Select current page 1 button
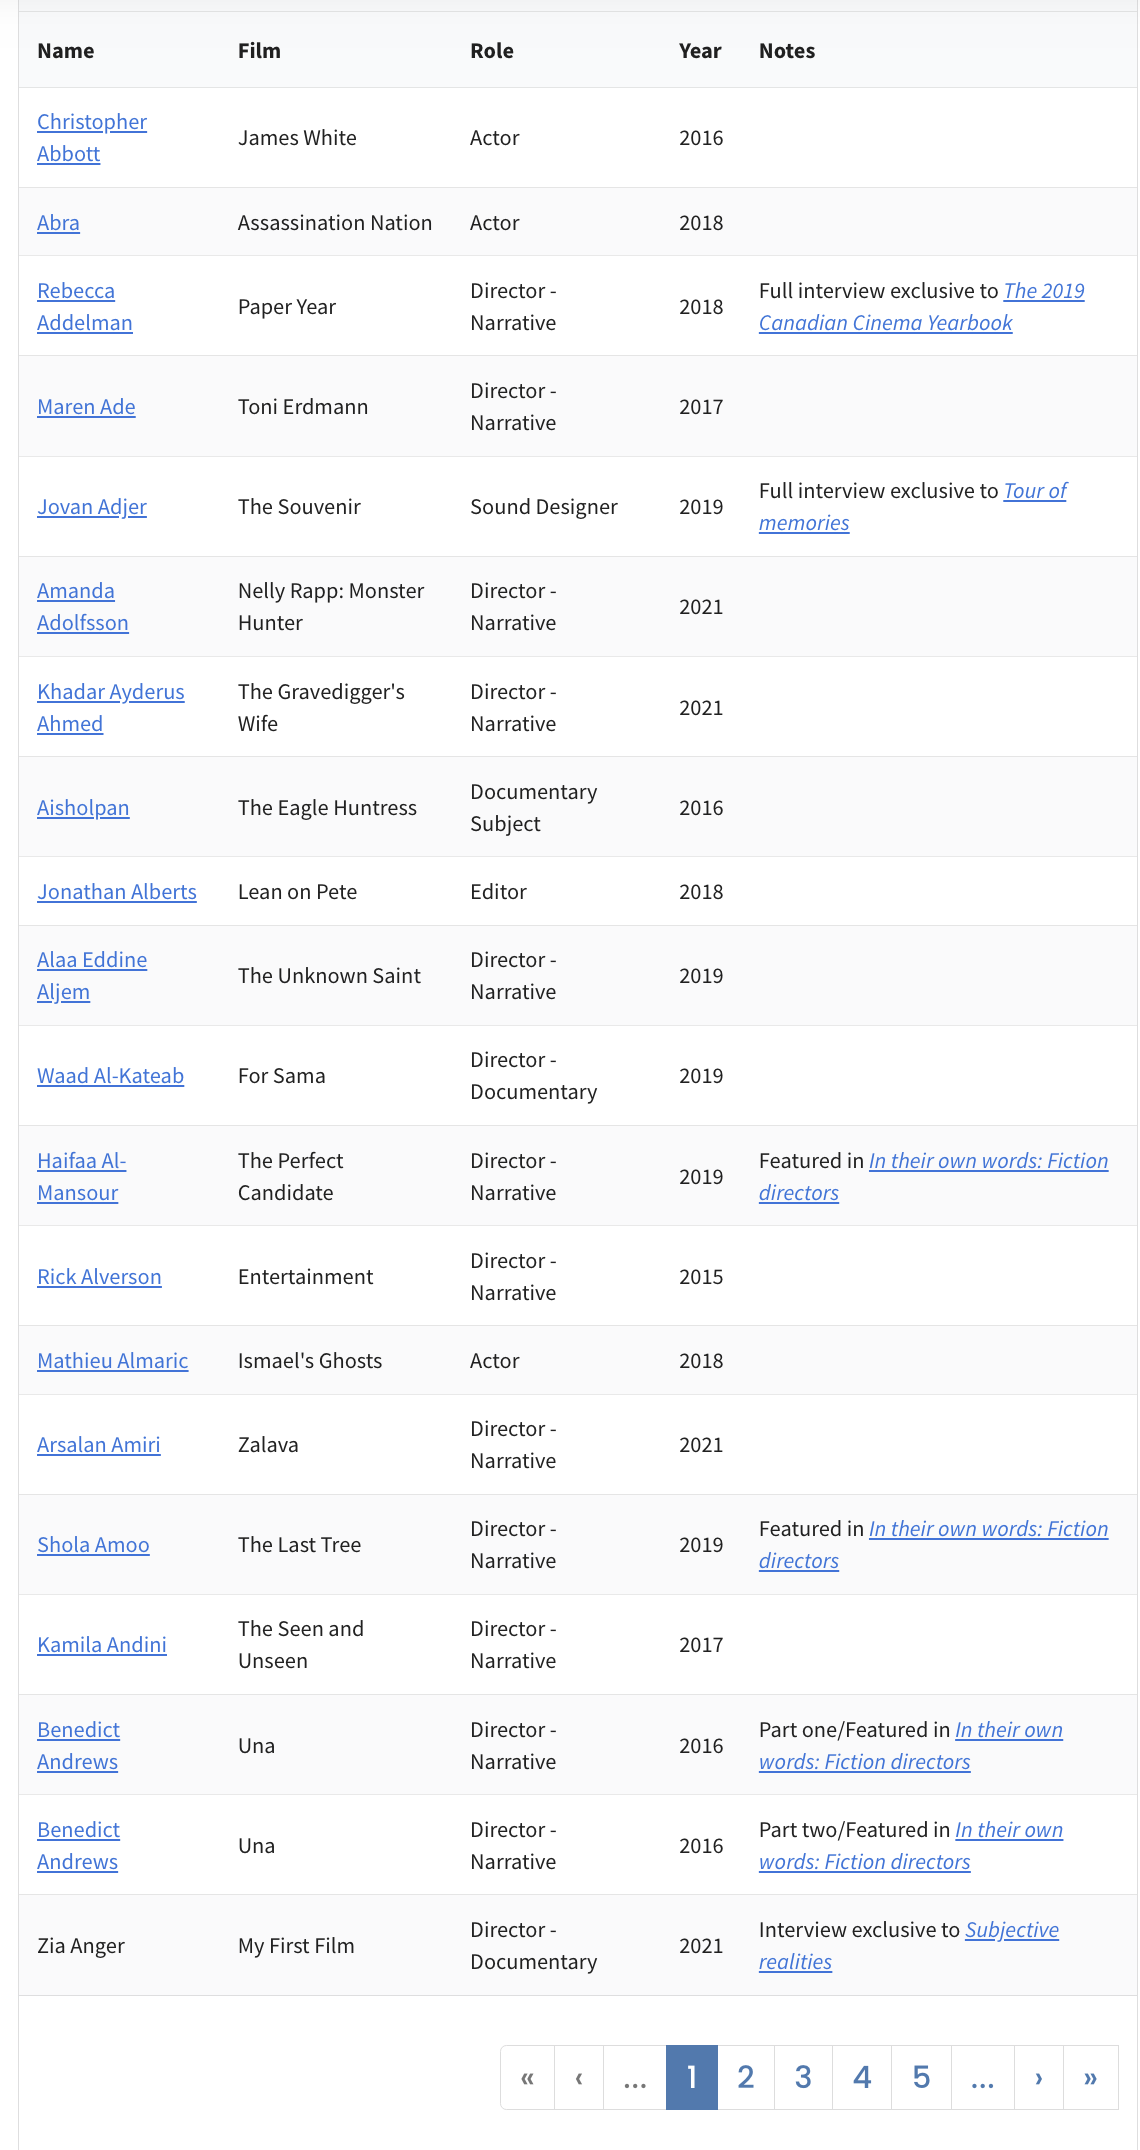This screenshot has width=1140, height=2150. [691, 2078]
